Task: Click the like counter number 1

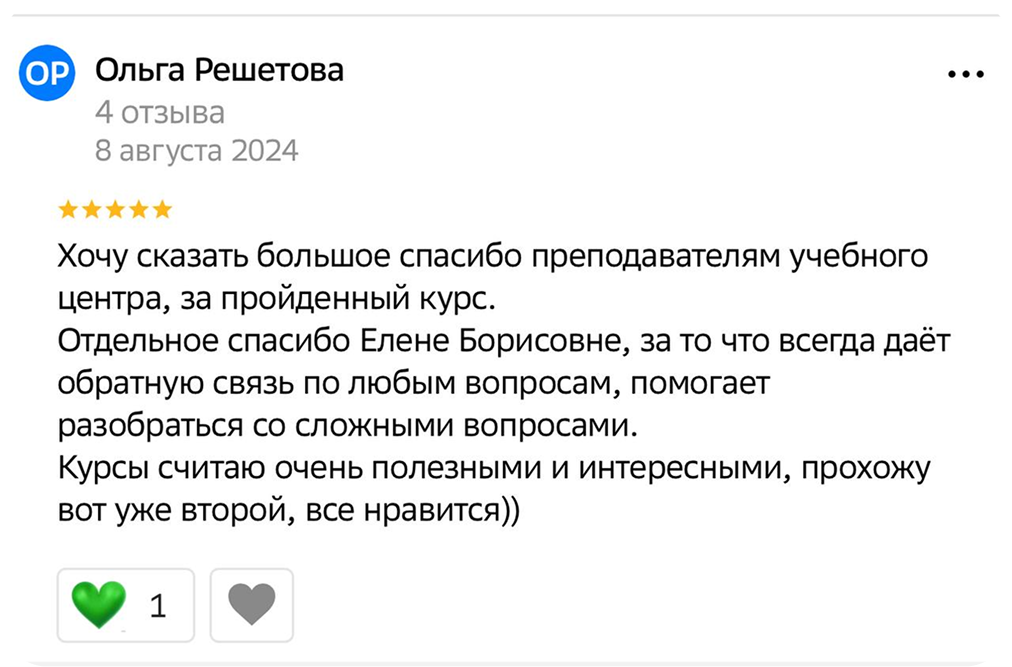Action: tap(157, 605)
